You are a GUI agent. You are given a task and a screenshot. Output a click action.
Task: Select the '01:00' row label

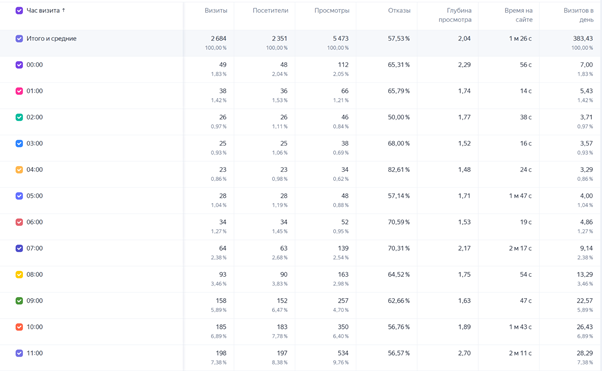(x=35, y=91)
